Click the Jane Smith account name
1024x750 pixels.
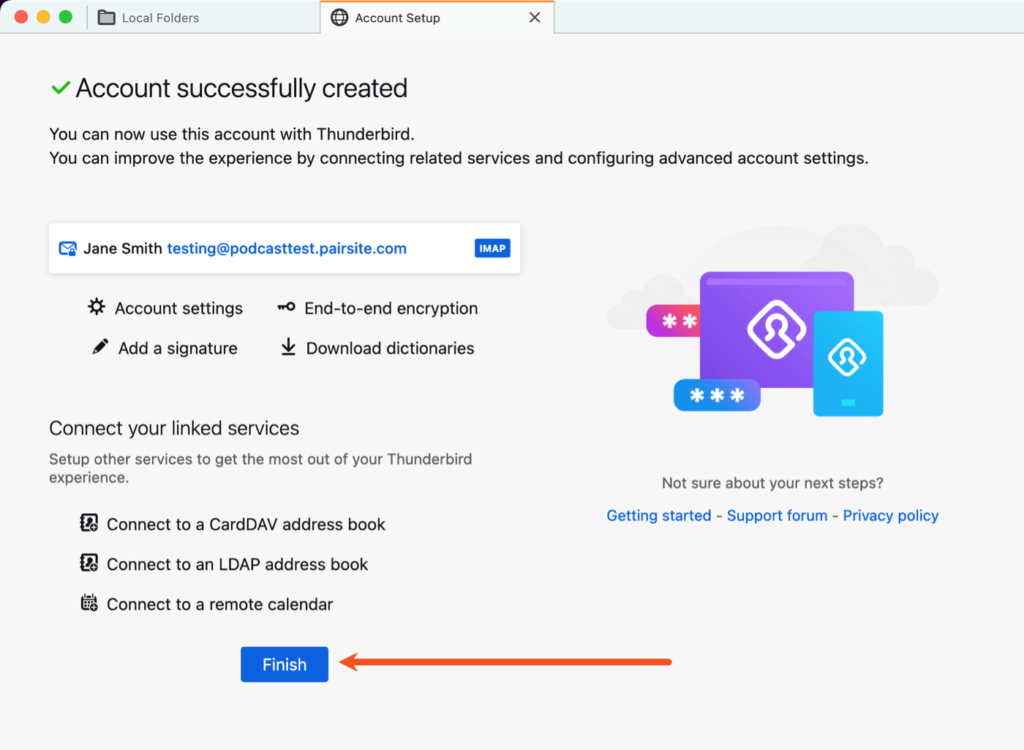(123, 248)
